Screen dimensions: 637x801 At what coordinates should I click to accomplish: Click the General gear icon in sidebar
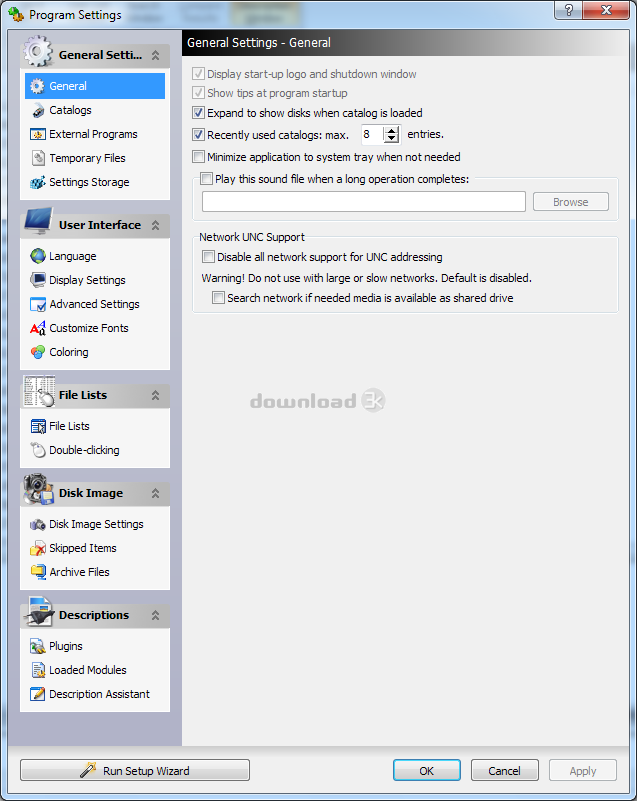click(x=37, y=86)
